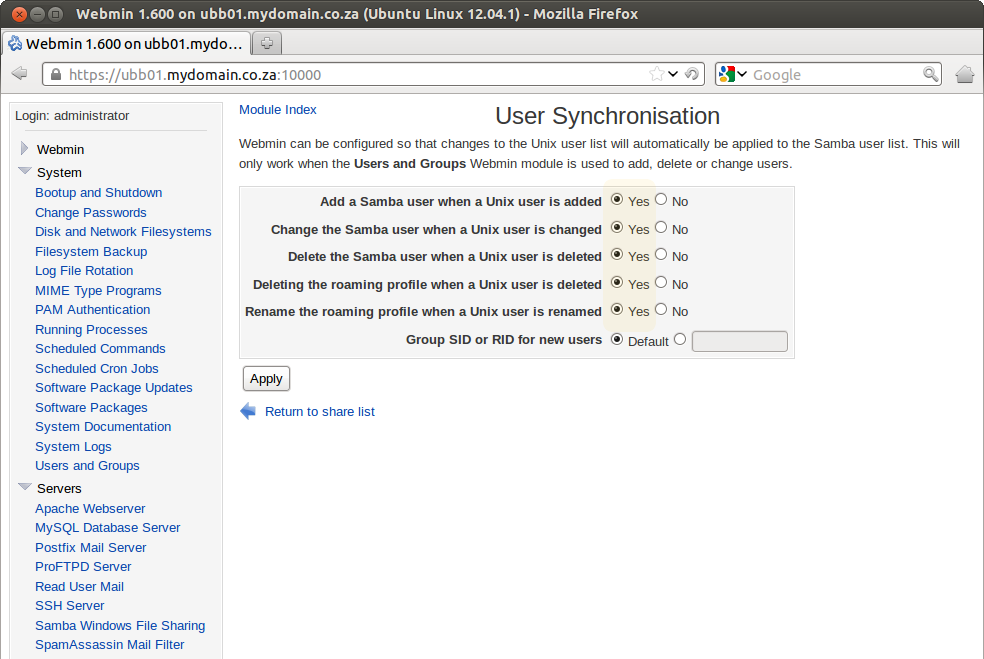Go to Disk and Network Filesystems

click(x=123, y=232)
